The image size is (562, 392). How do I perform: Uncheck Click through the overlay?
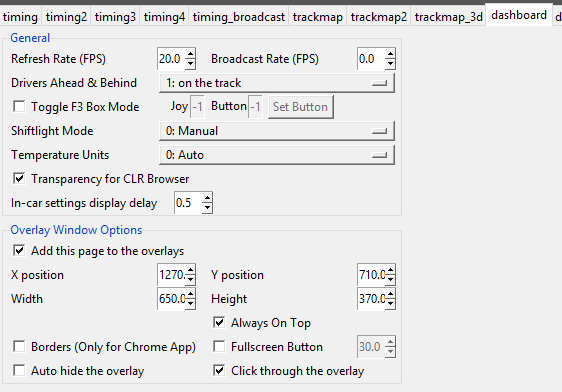(x=219, y=370)
